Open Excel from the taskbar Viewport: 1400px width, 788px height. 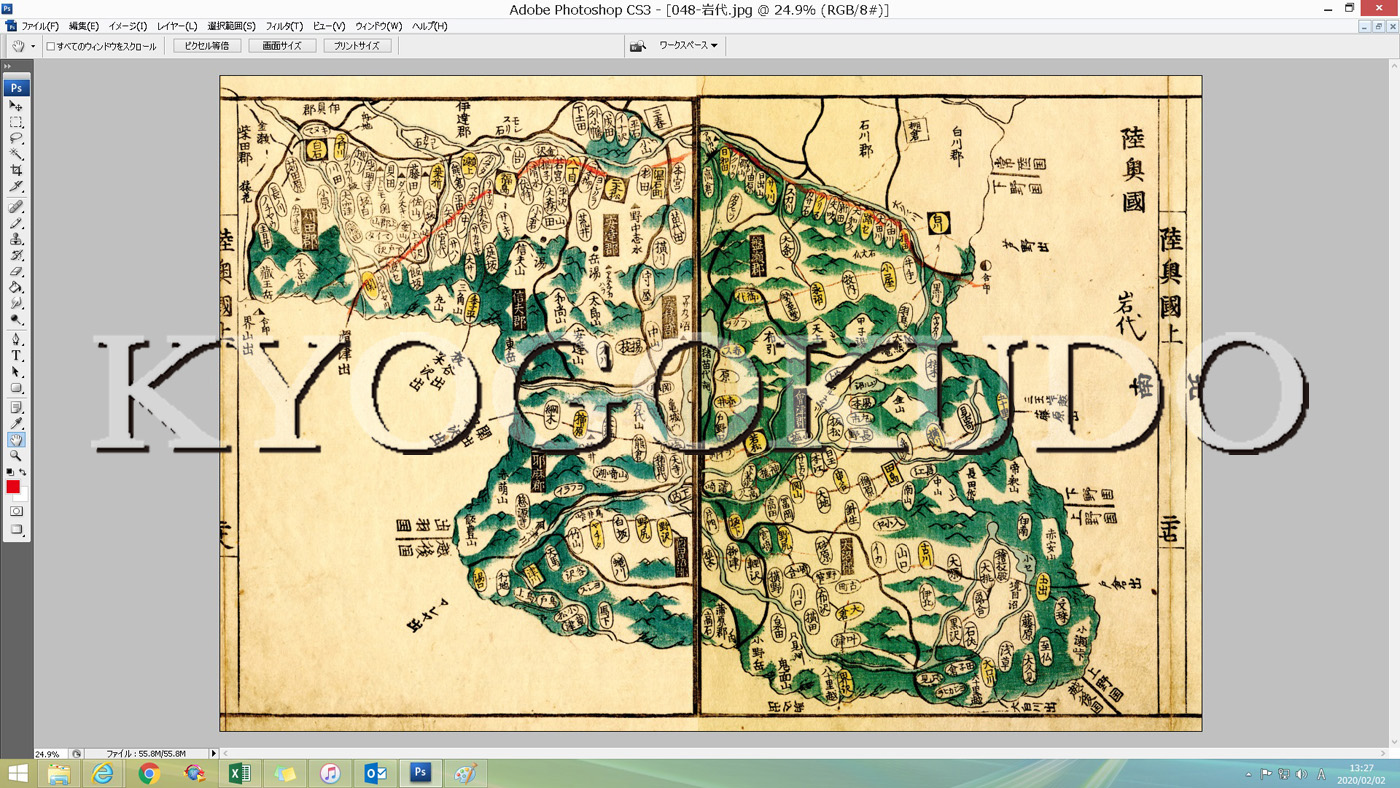[x=240, y=774]
